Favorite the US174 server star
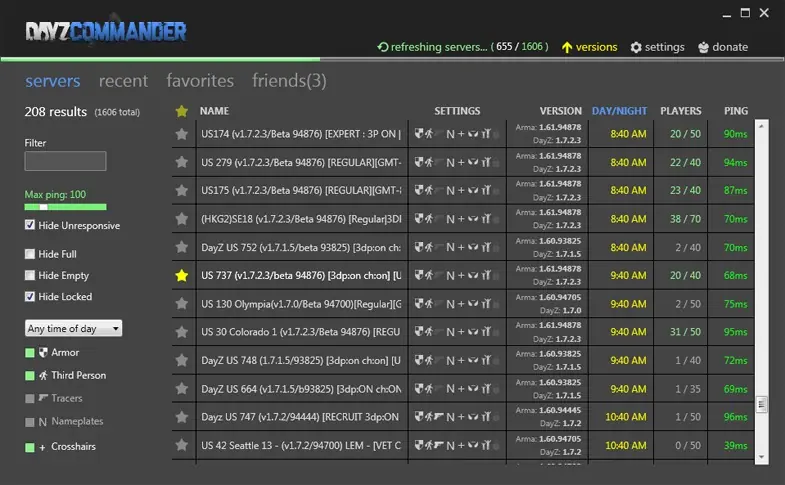 182,134
